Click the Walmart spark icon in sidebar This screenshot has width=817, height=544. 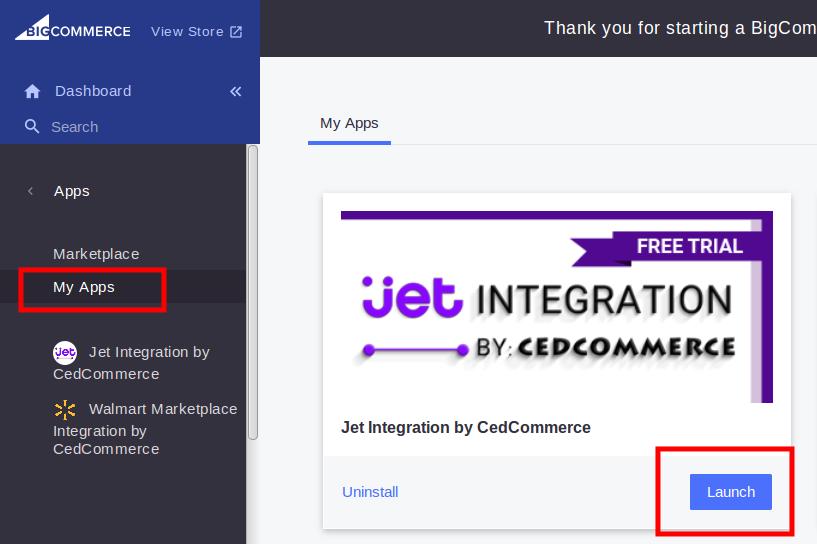pyautogui.click(x=65, y=410)
